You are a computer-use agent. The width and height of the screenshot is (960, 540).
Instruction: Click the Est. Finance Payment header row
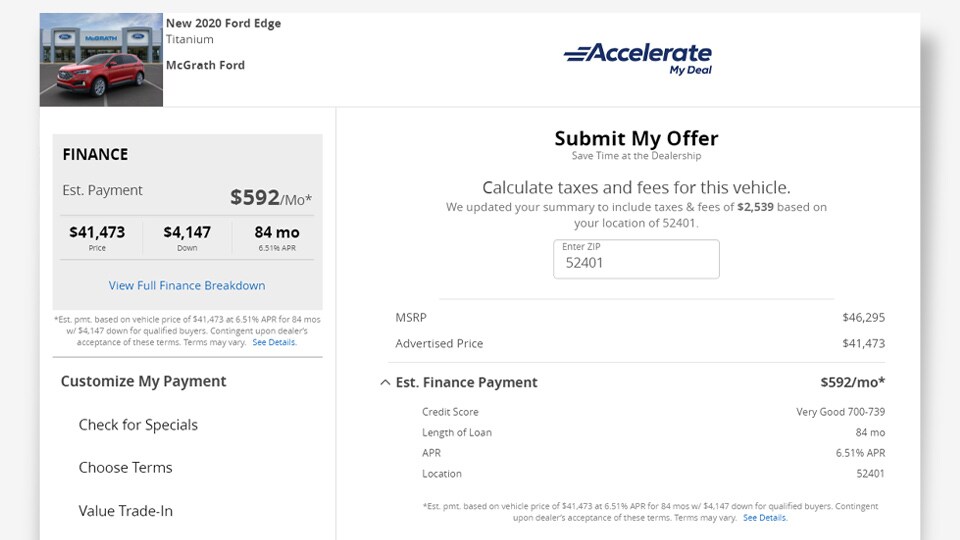pos(632,383)
